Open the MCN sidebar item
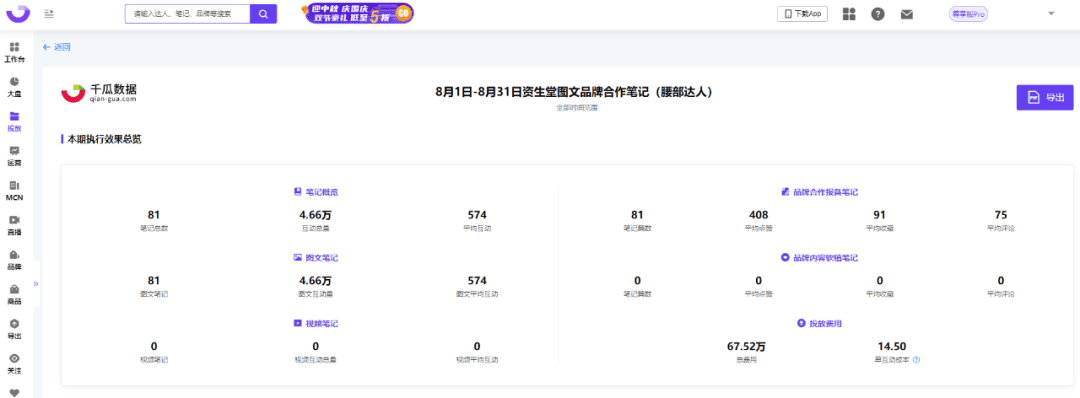This screenshot has width=1080, height=398. tap(14, 191)
